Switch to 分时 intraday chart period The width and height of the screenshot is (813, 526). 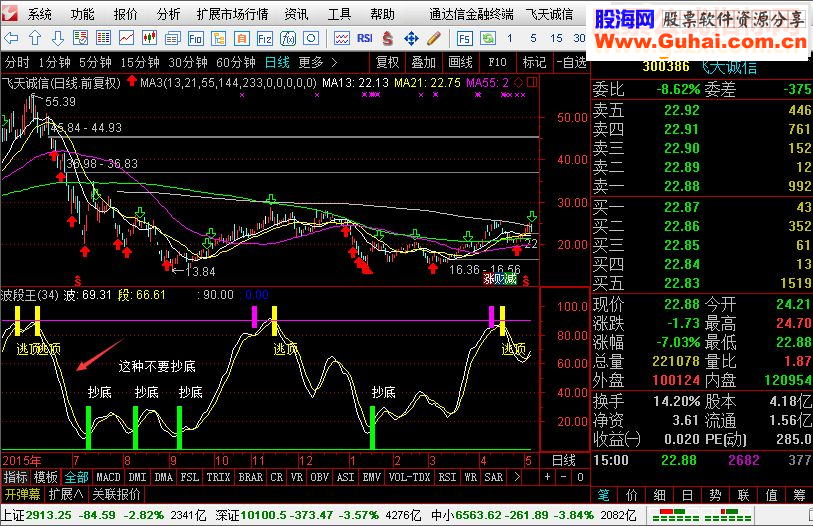tap(17, 63)
